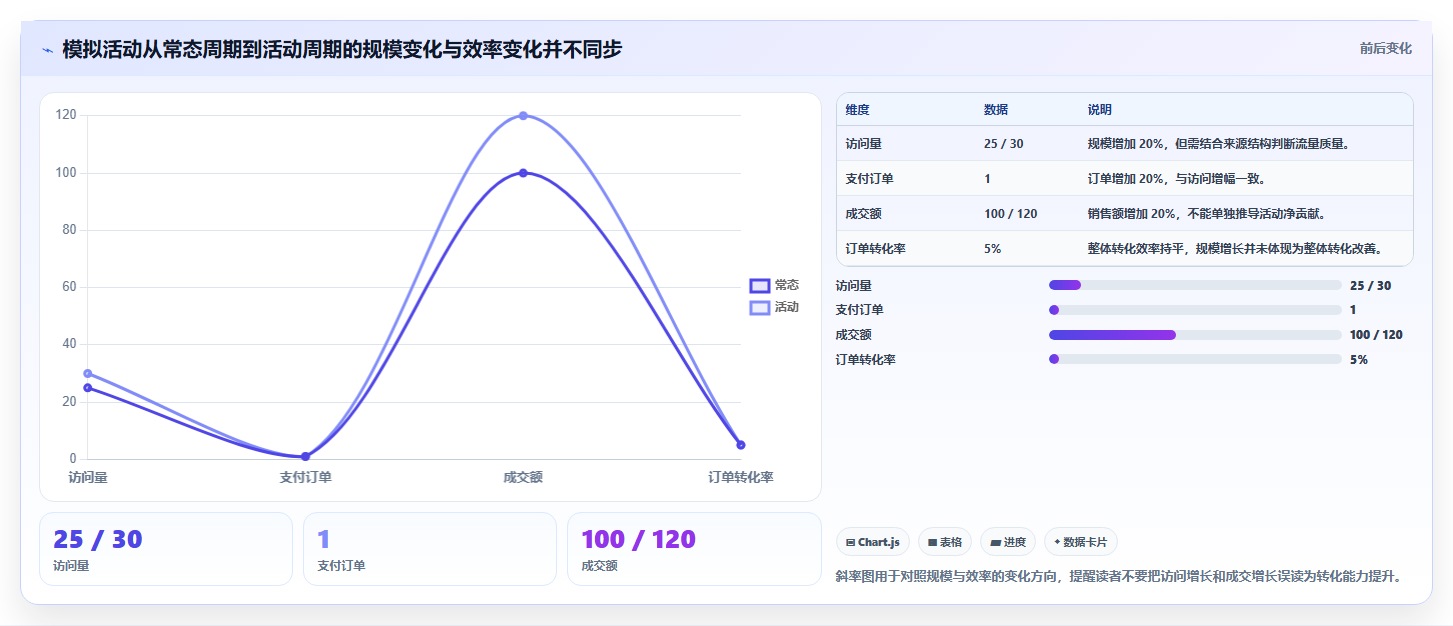Click the 100 / 120 value beside the progress bar
The image size is (1453, 626).
click(x=1376, y=335)
